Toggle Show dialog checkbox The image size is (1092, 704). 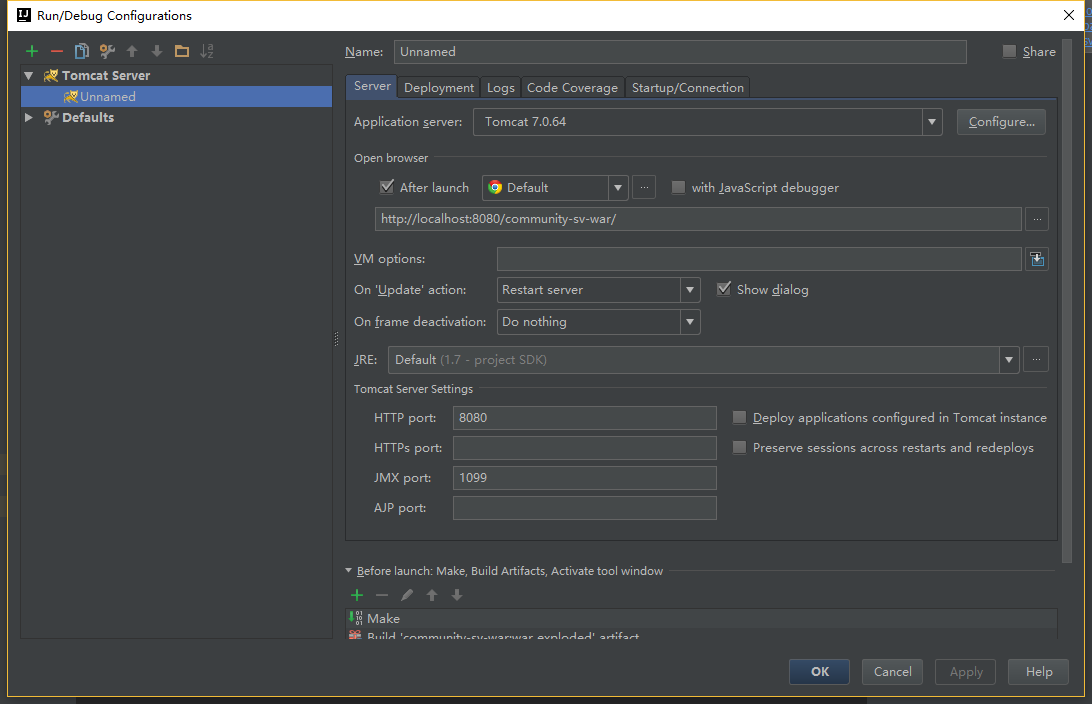pos(724,289)
